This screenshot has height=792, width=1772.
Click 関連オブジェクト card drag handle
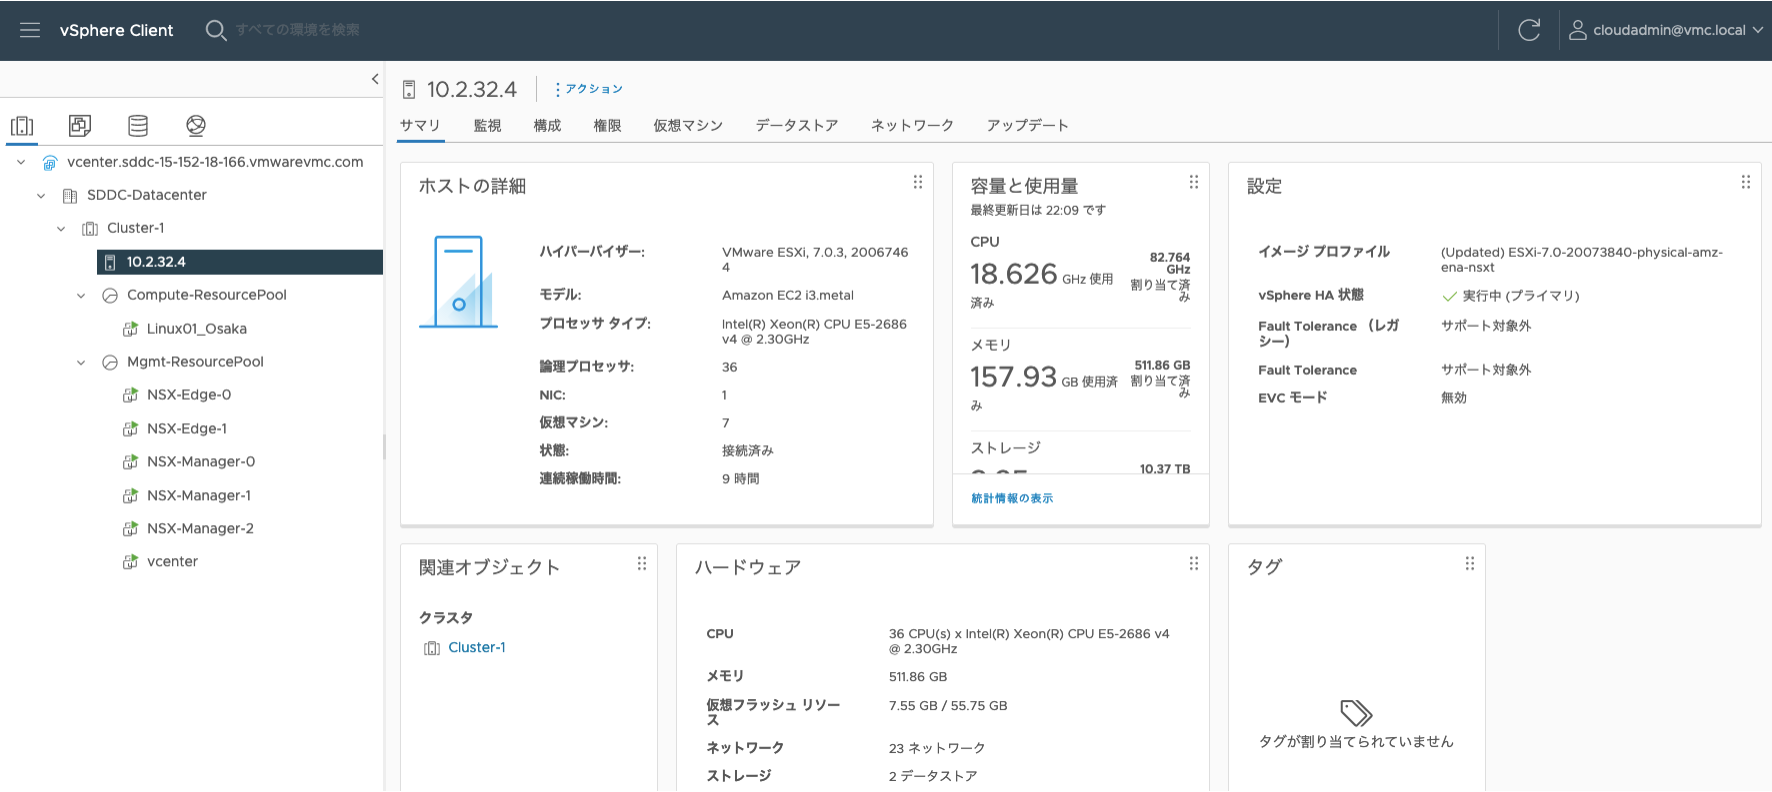click(x=642, y=564)
